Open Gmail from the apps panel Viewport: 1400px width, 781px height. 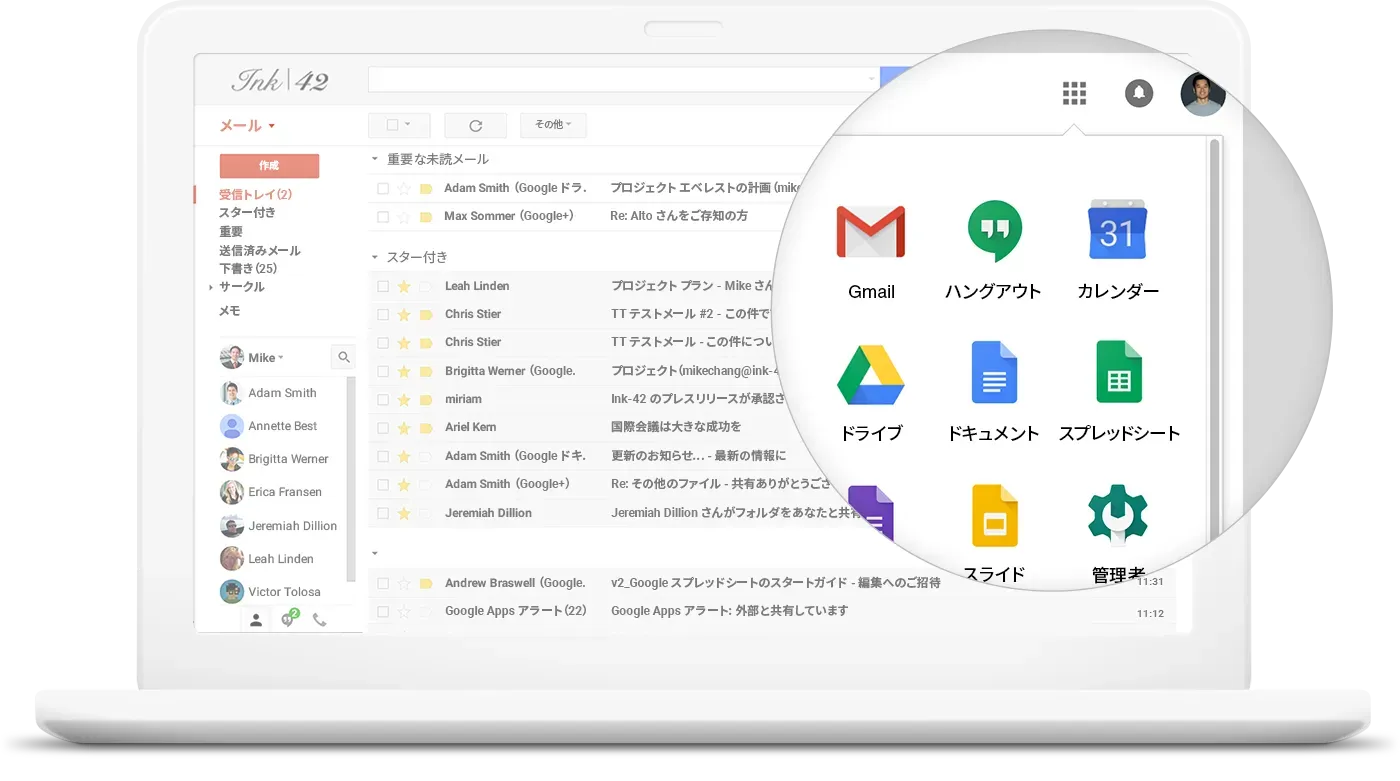871,252
